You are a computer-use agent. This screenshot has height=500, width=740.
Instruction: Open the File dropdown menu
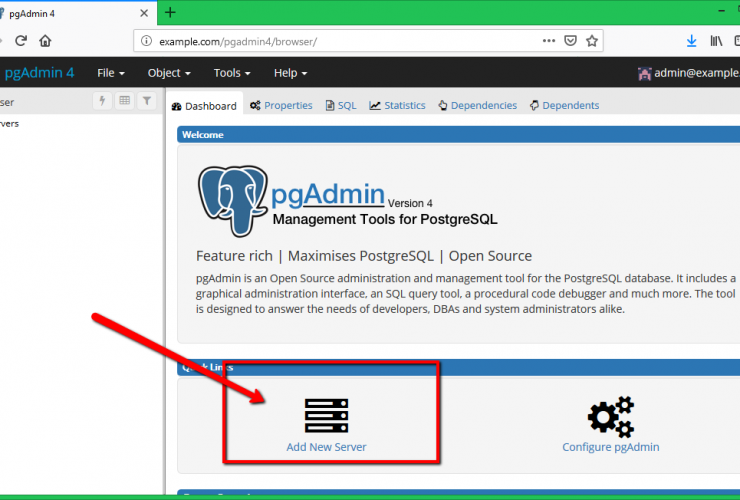(x=110, y=73)
